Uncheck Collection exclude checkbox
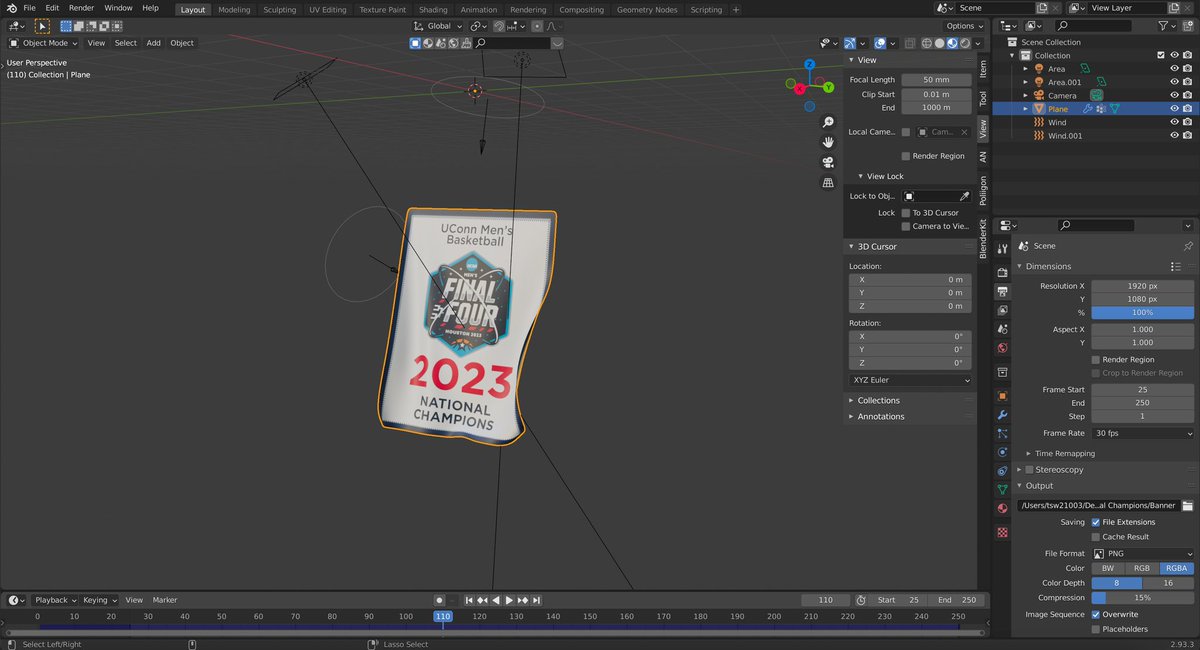This screenshot has height=650, width=1200. [x=1161, y=56]
